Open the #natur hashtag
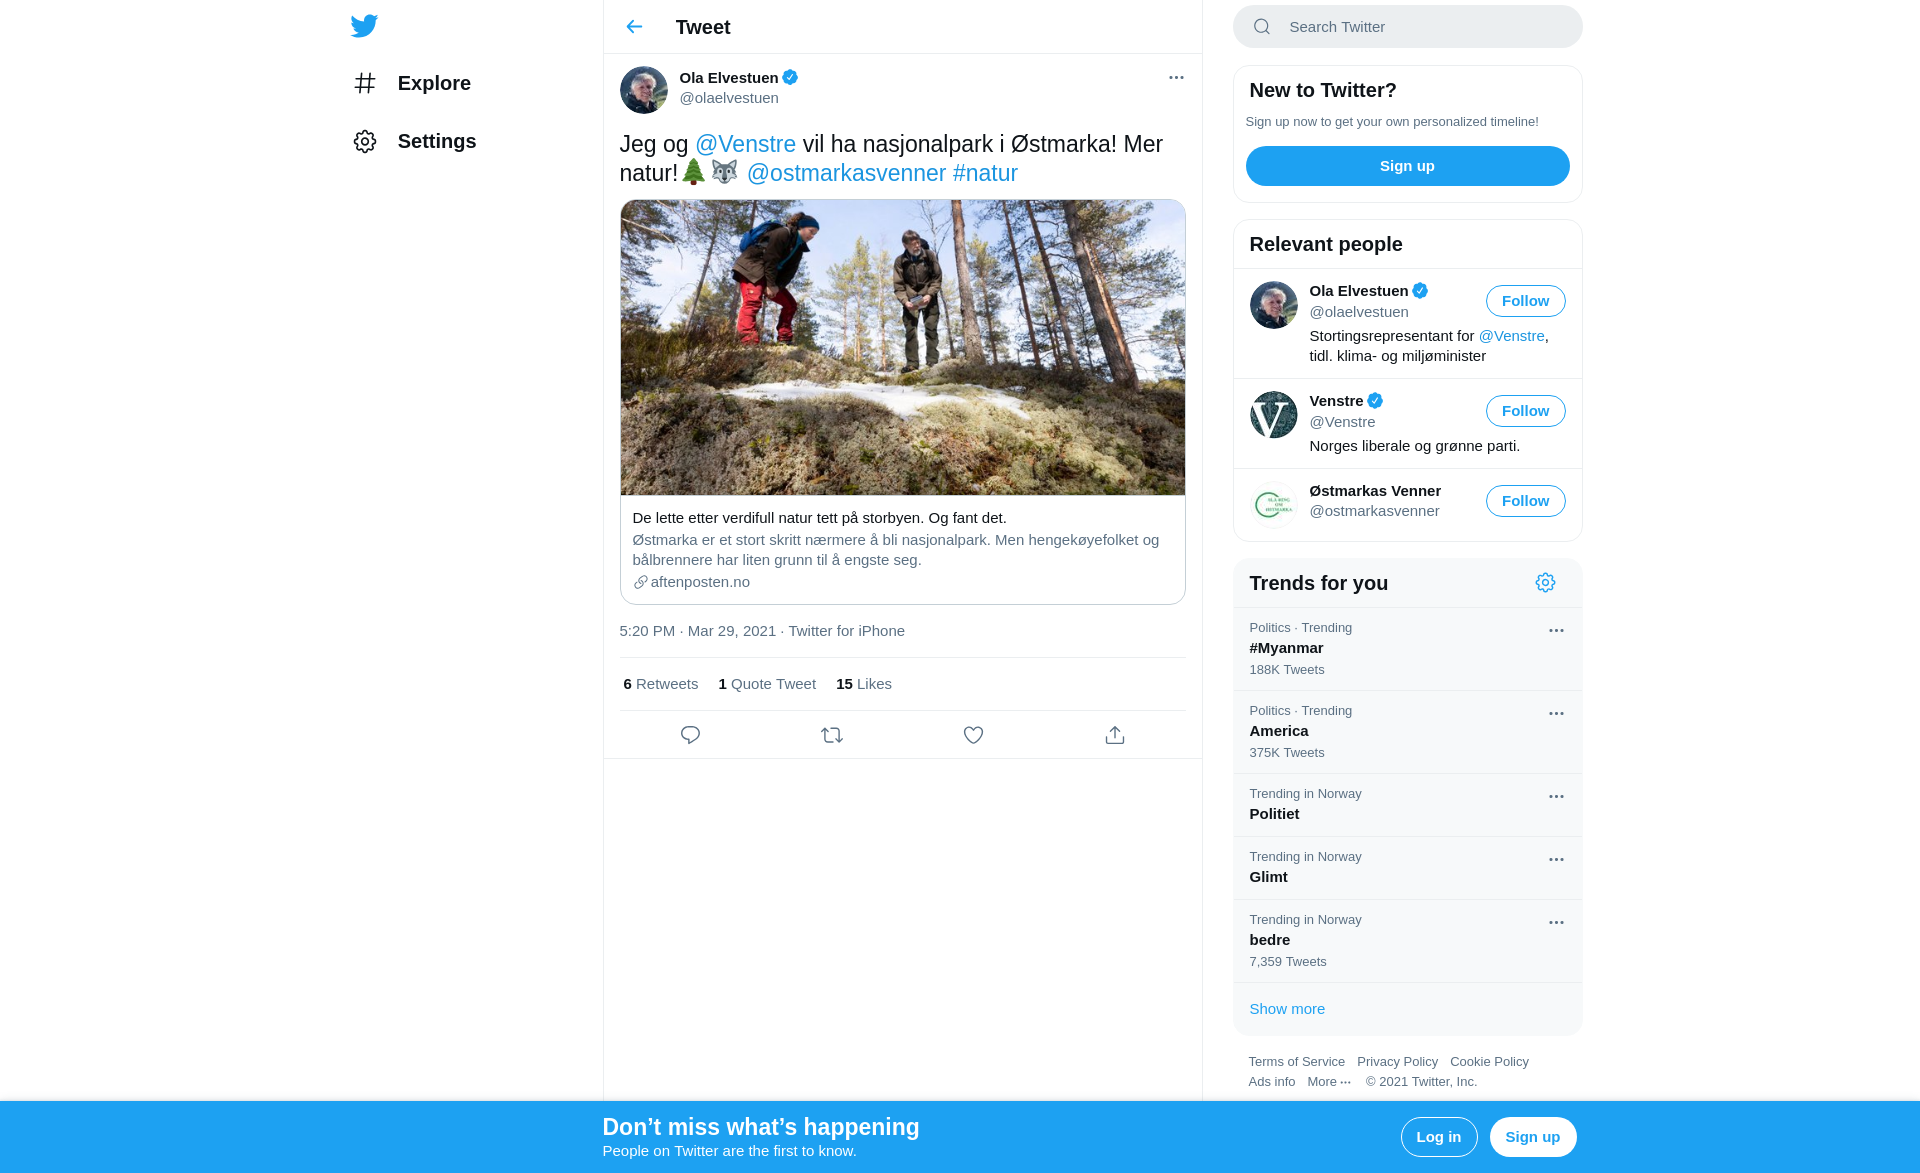Screen dimensions: 1920x1173 pos(985,173)
